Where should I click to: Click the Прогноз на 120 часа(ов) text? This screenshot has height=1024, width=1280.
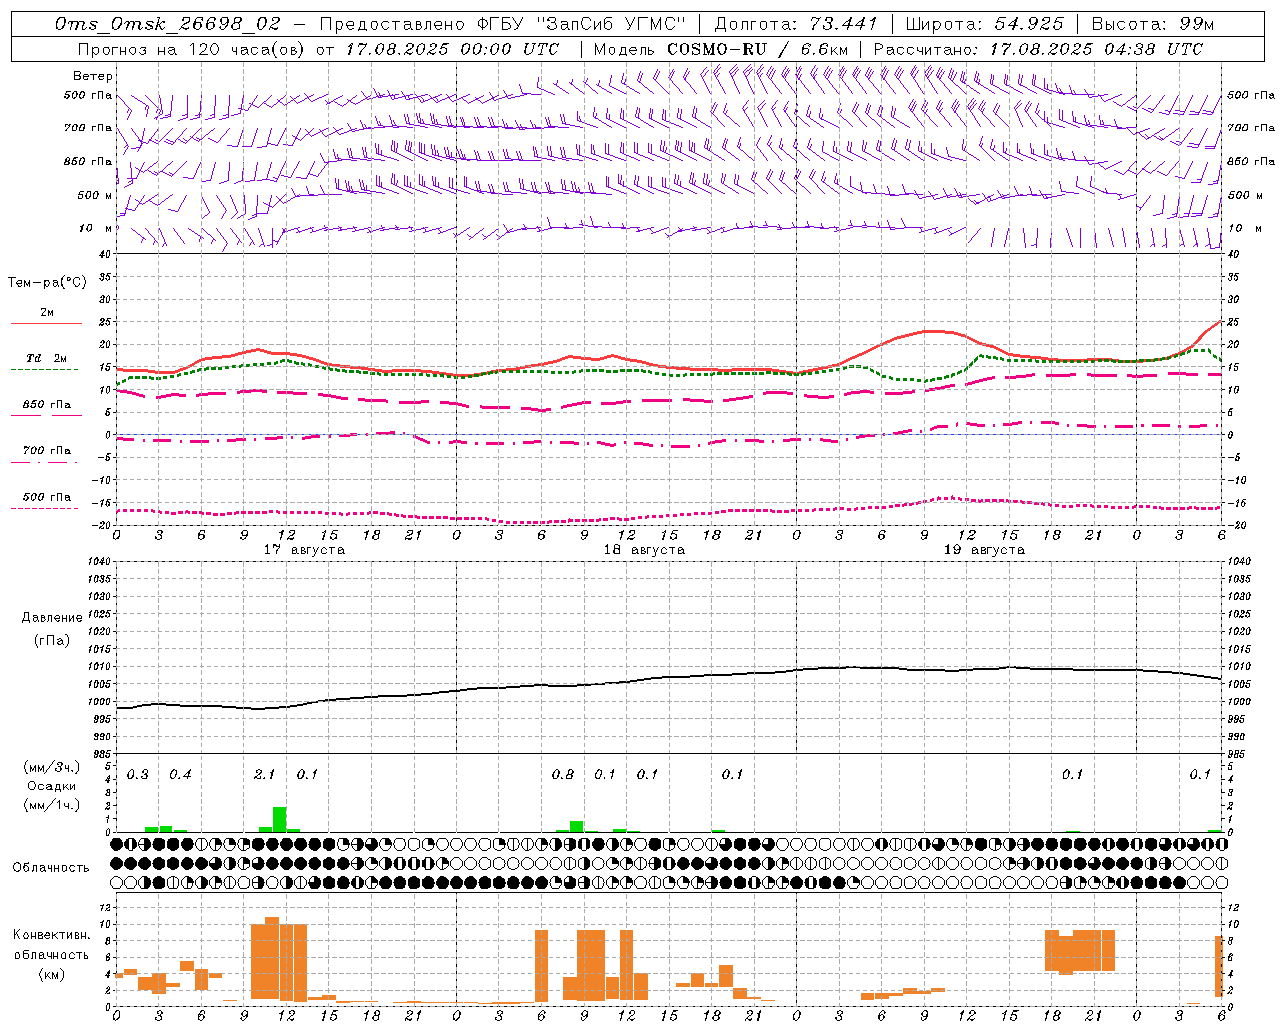pos(192,49)
